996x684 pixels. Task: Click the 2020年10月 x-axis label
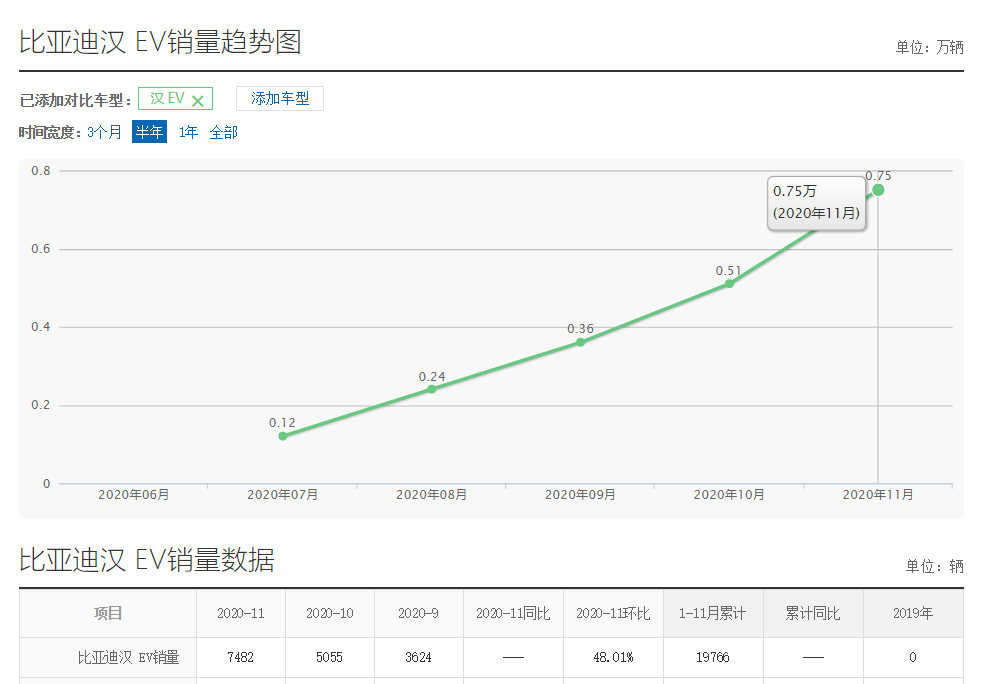point(729,495)
